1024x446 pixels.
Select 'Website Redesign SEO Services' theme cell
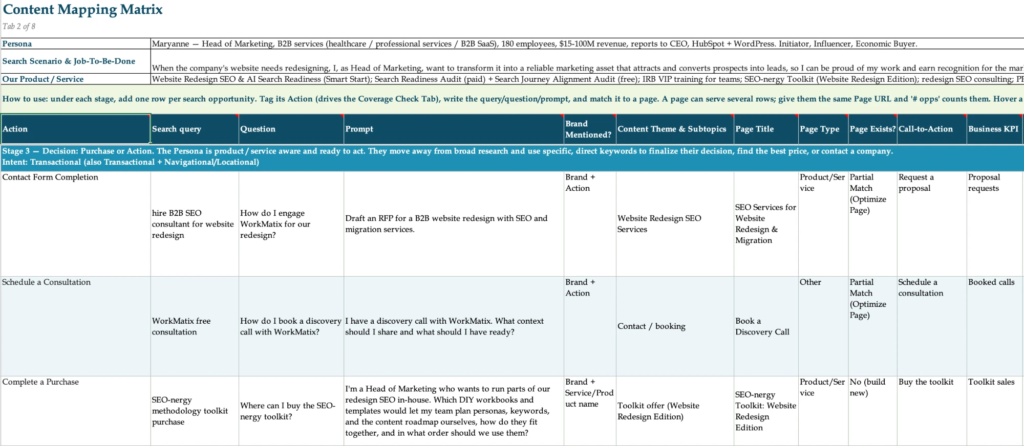point(675,223)
